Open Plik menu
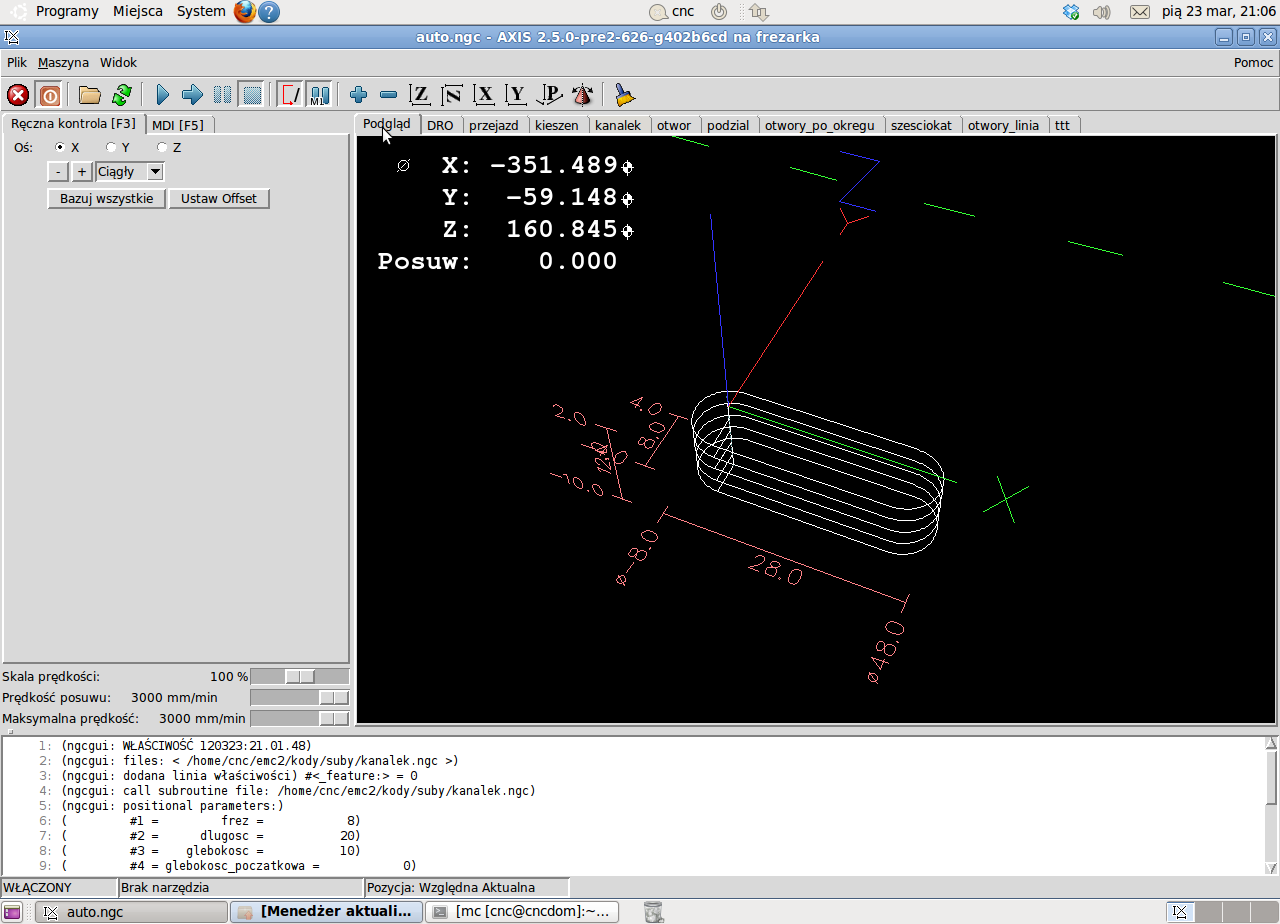This screenshot has width=1280, height=924. coord(17,62)
